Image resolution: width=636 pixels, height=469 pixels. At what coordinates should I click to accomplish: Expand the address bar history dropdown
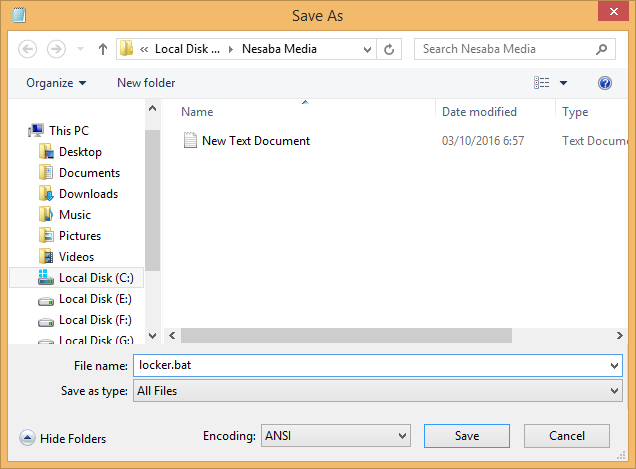point(367,49)
